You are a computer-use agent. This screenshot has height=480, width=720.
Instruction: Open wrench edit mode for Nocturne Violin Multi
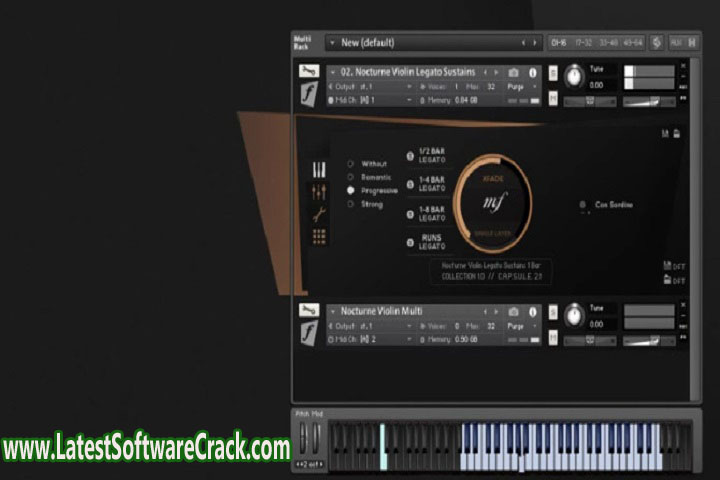309,310
